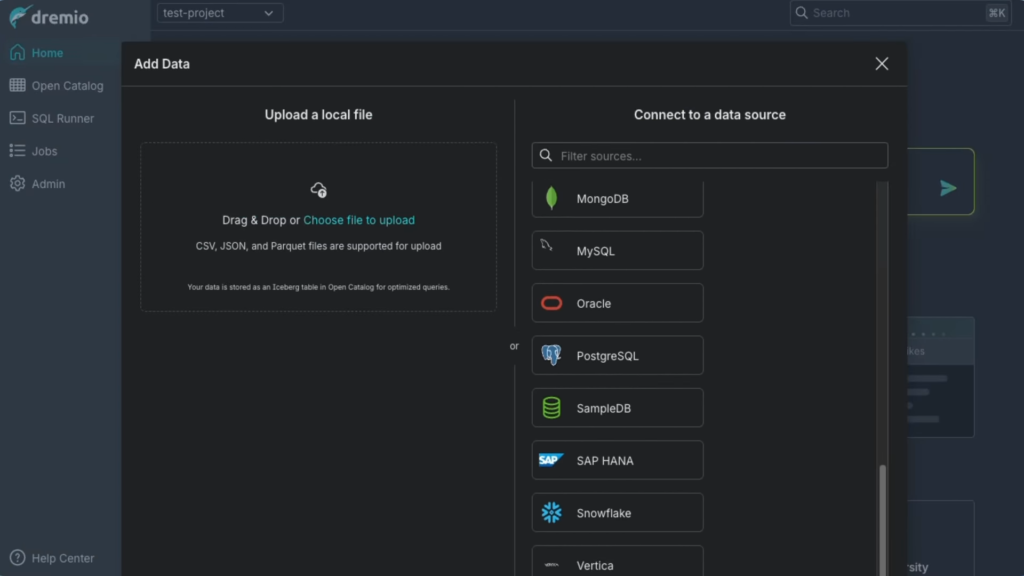This screenshot has width=1024, height=576.
Task: Open the Jobs page
Action: coord(33,151)
